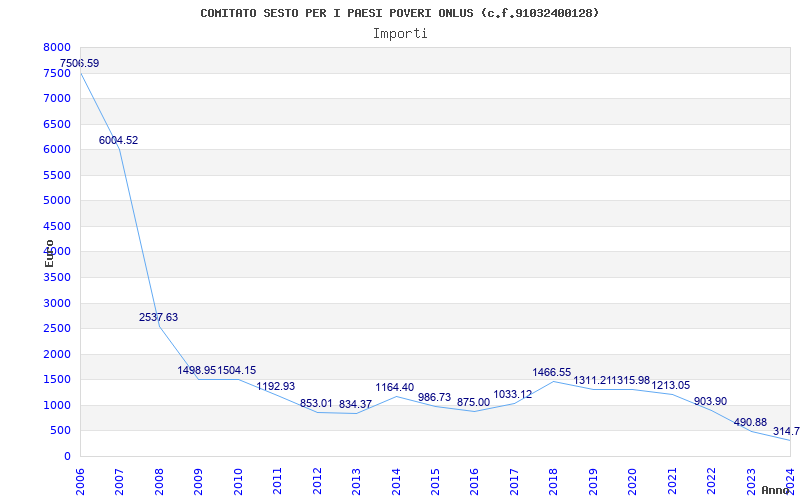Click the x-axis year 2021
This screenshot has height=500, width=800.
pos(672,482)
